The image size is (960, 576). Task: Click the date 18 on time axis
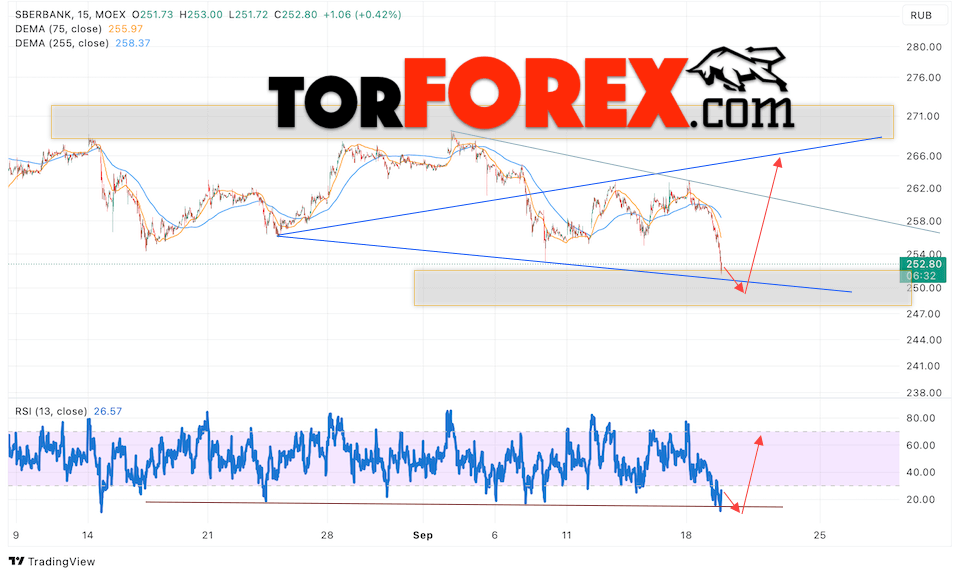click(x=686, y=535)
